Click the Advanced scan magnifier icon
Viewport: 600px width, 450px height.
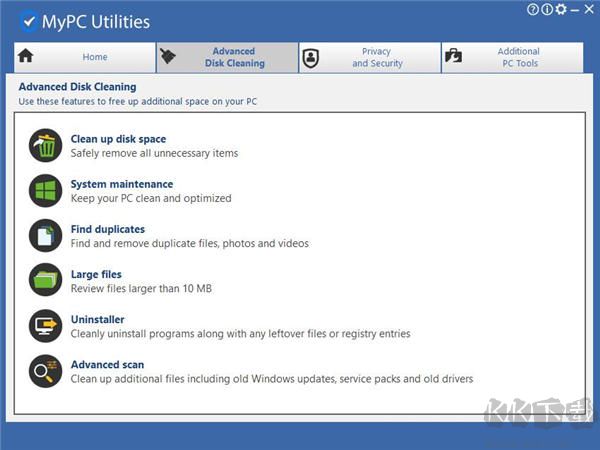[46, 371]
